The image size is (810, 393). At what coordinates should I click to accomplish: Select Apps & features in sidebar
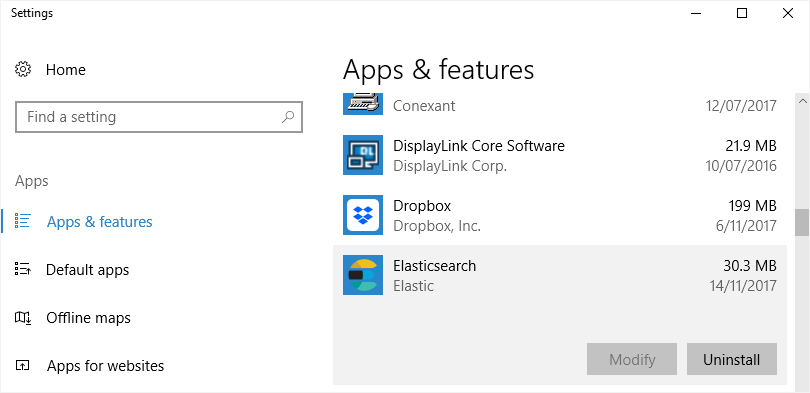pyautogui.click(x=100, y=222)
